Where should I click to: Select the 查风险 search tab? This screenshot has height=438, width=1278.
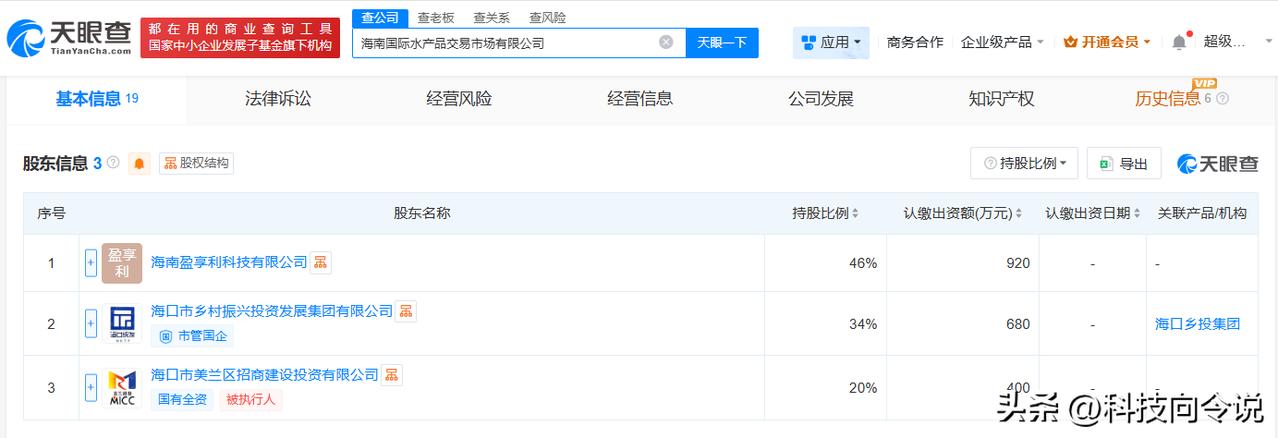[x=547, y=17]
